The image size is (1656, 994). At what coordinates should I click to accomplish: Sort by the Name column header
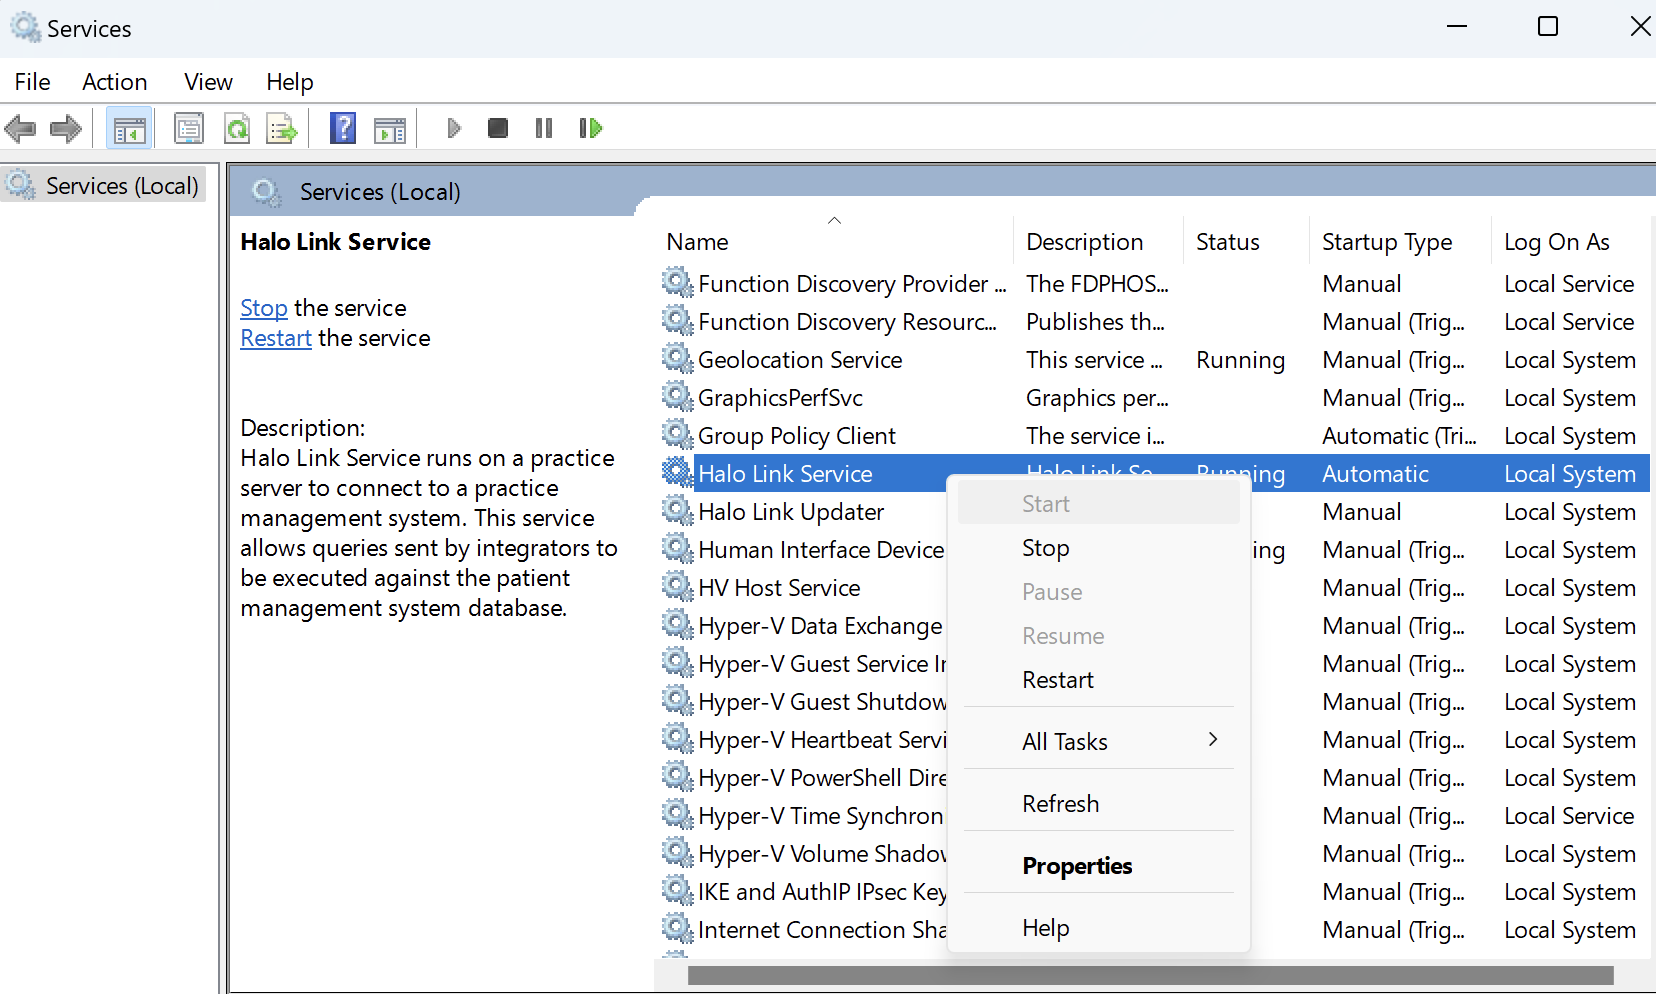(x=835, y=242)
